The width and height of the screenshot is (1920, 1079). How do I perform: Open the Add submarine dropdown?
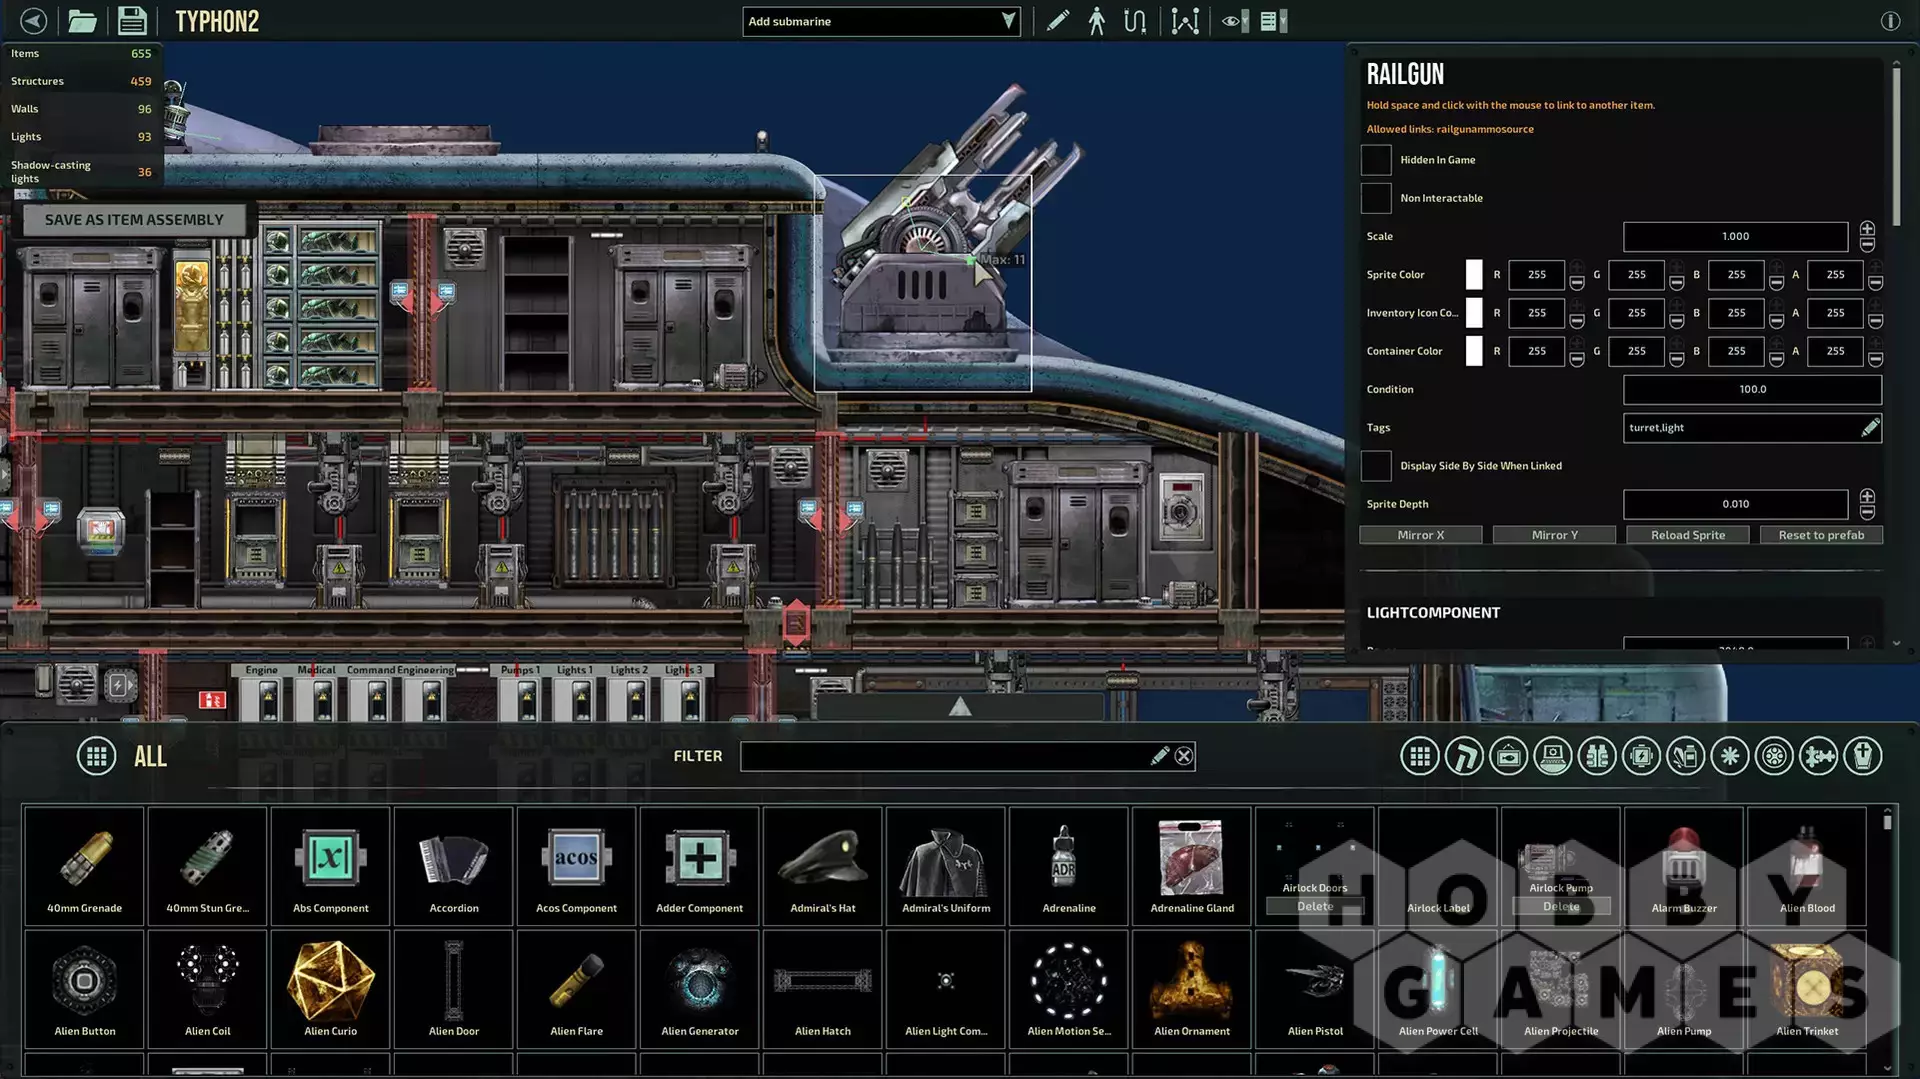click(880, 21)
